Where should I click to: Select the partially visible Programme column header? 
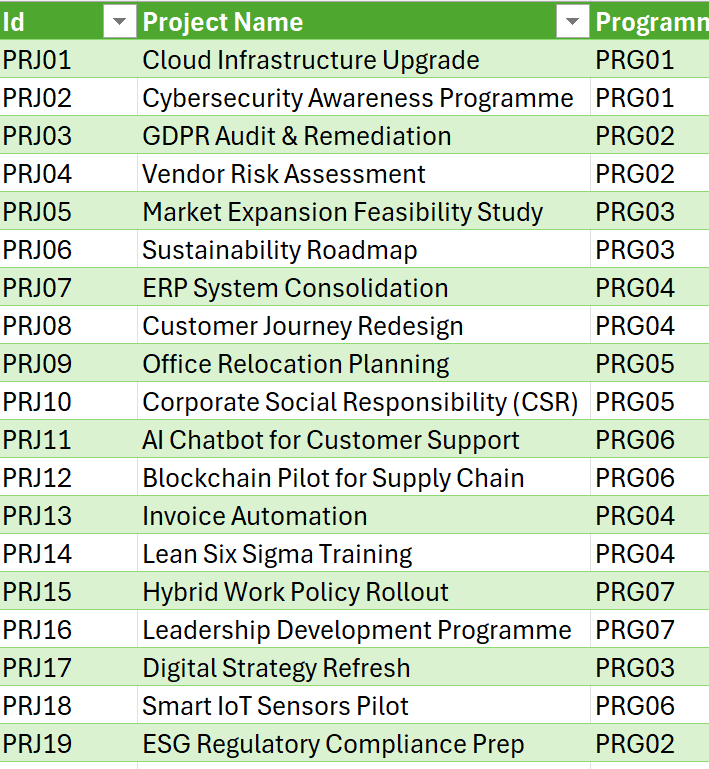650,21
